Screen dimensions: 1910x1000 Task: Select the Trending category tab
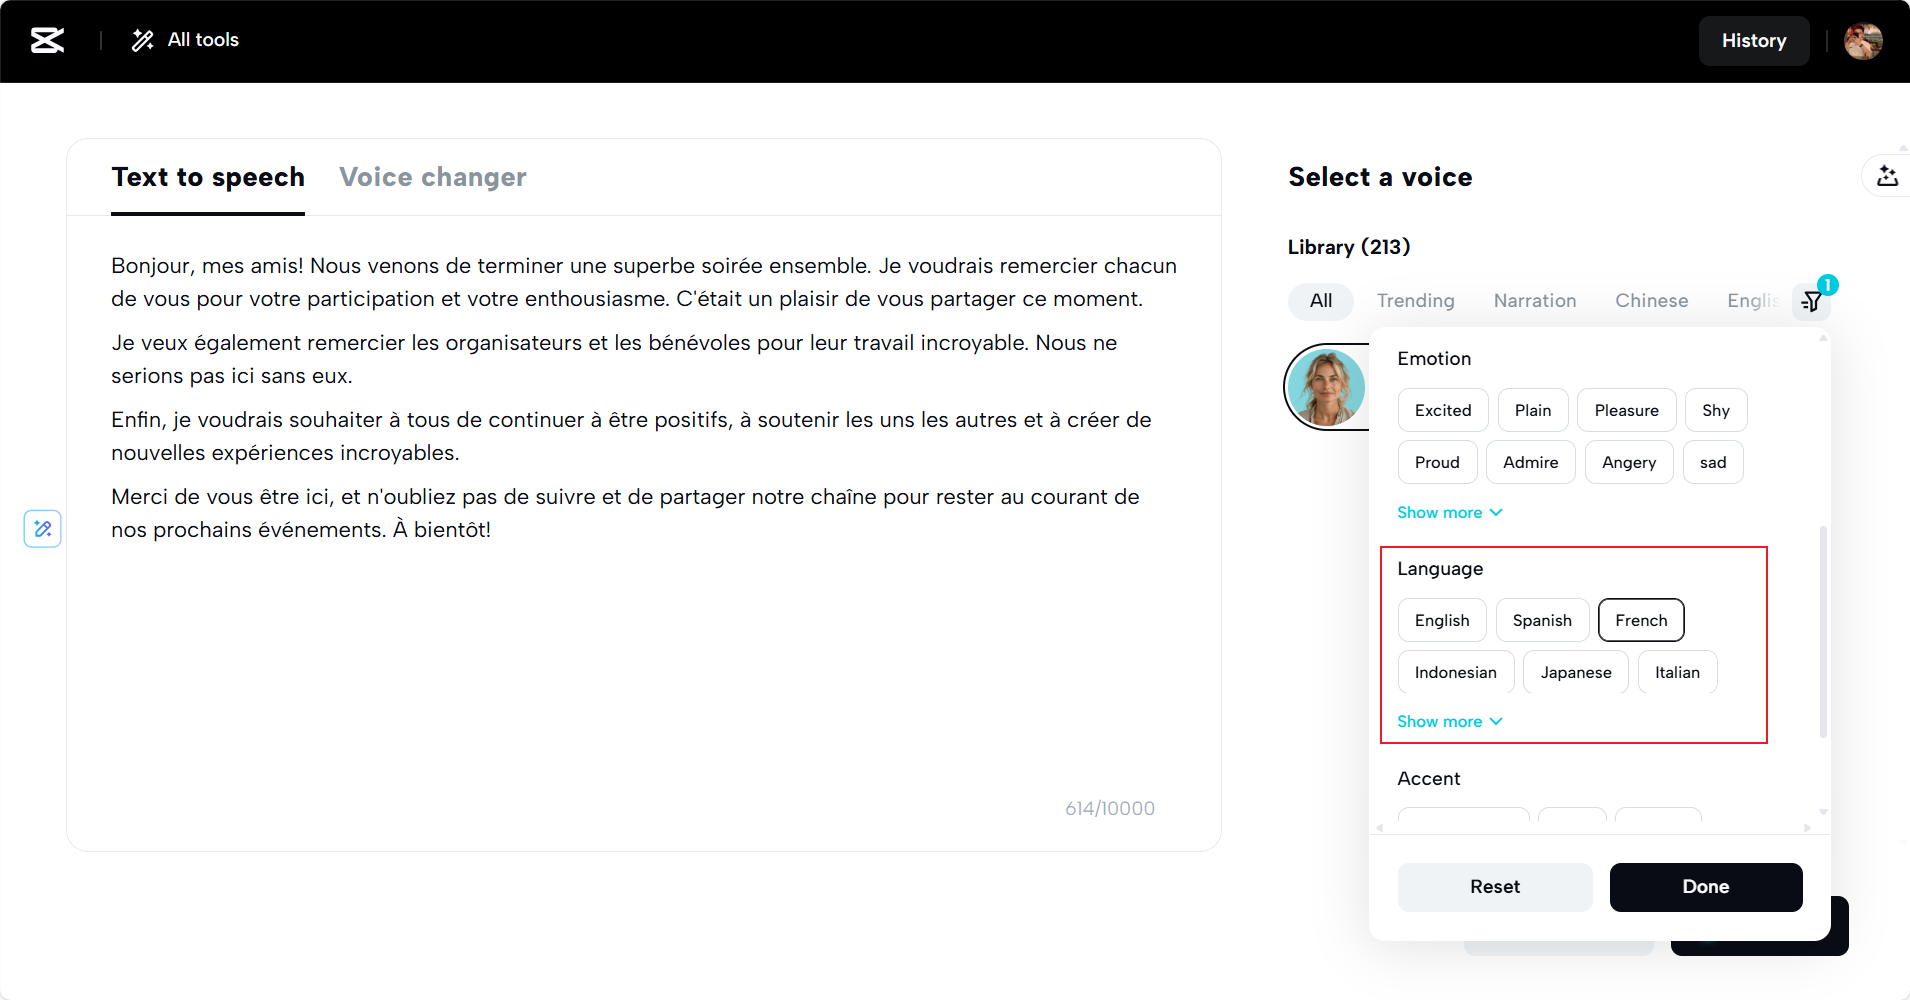pyautogui.click(x=1415, y=301)
